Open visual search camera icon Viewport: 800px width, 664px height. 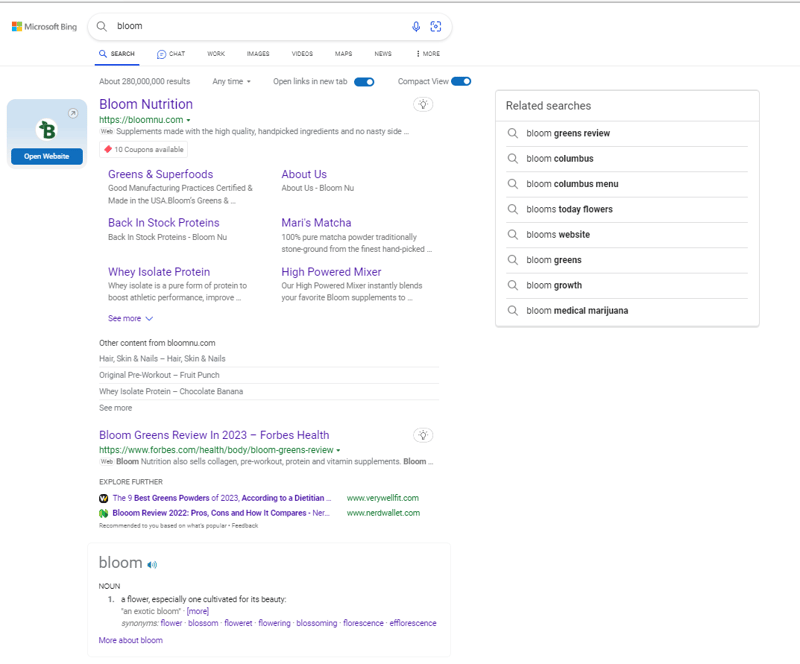[436, 27]
